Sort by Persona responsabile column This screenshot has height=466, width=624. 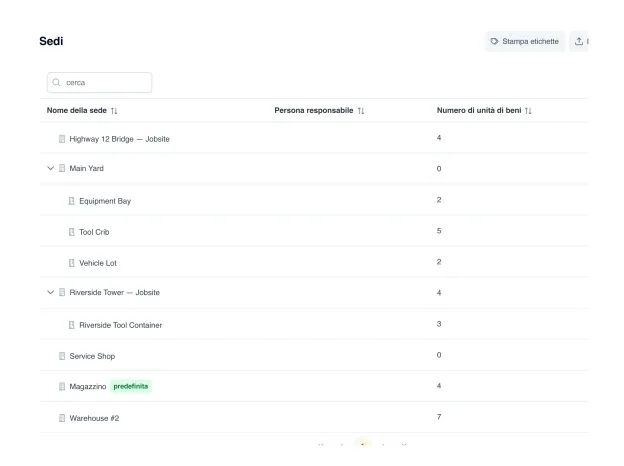361,111
